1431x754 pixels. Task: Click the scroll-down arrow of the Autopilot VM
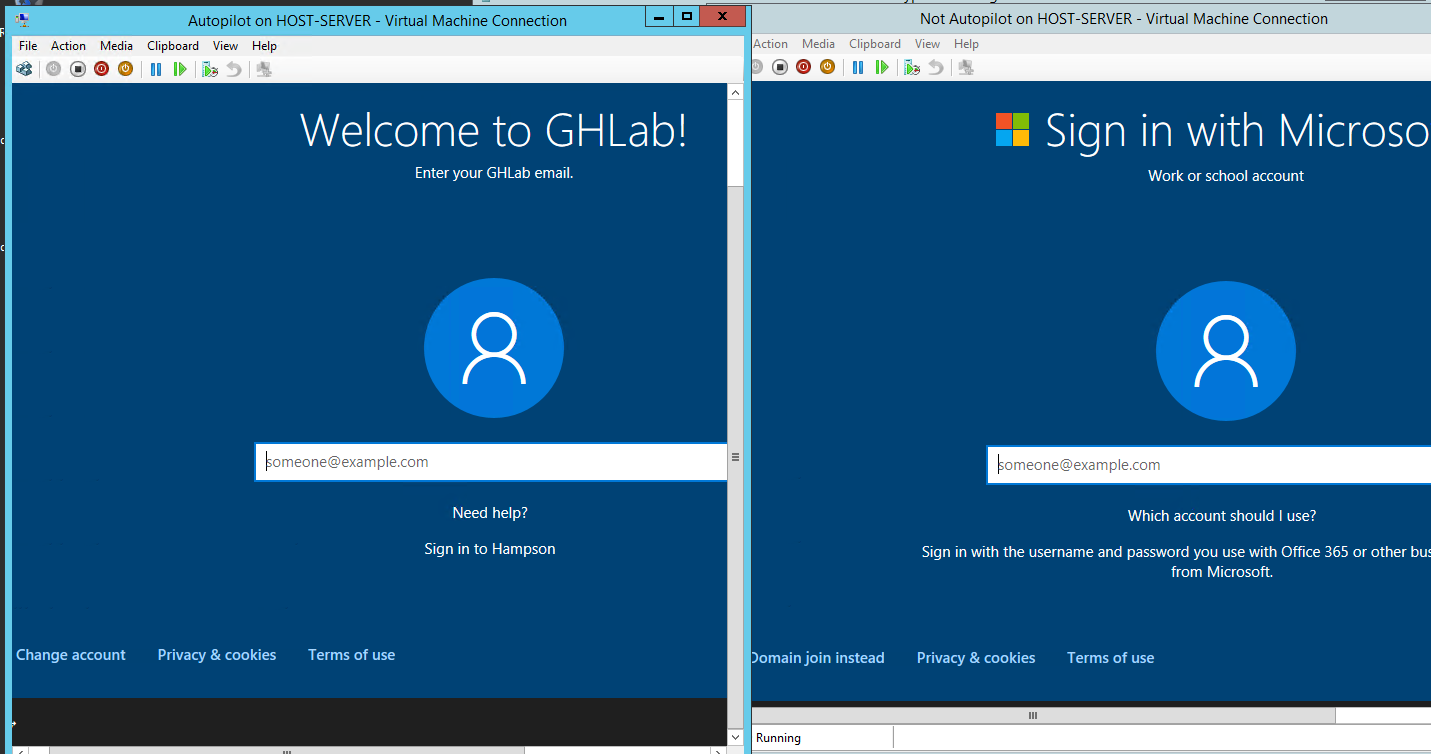[x=735, y=737]
